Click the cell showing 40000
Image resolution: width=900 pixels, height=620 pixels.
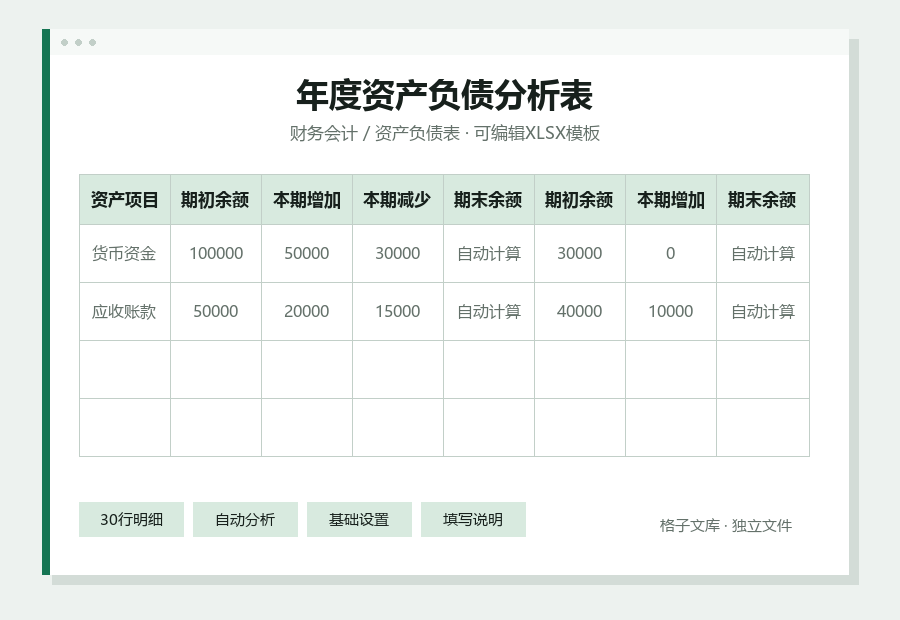pyautogui.click(x=580, y=311)
